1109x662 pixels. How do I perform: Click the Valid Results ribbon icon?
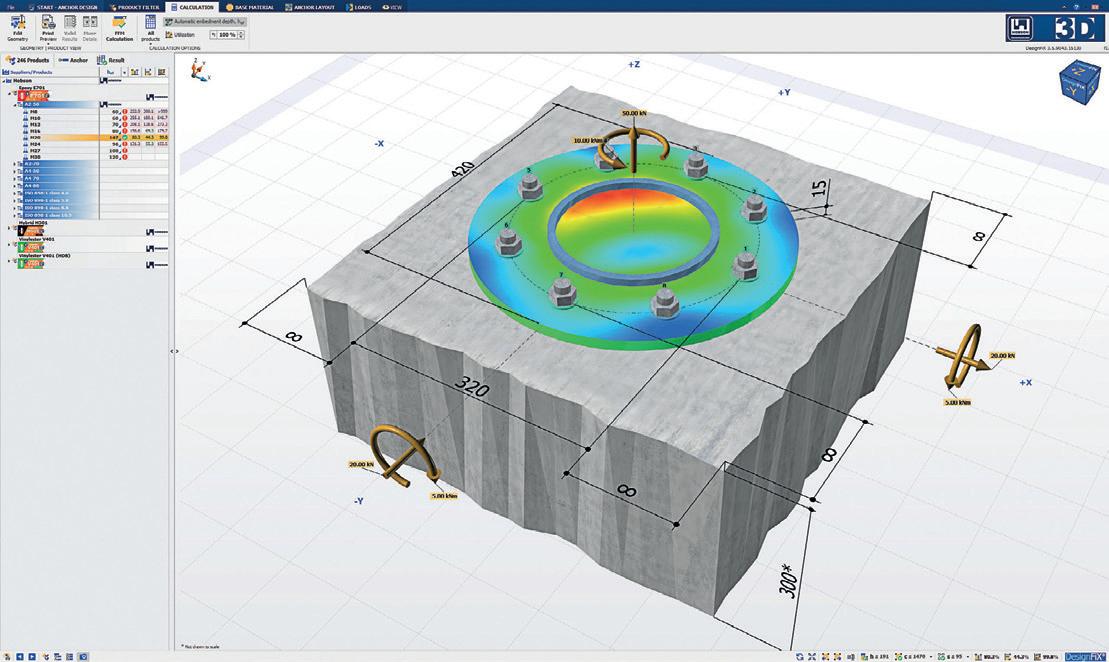[x=69, y=28]
